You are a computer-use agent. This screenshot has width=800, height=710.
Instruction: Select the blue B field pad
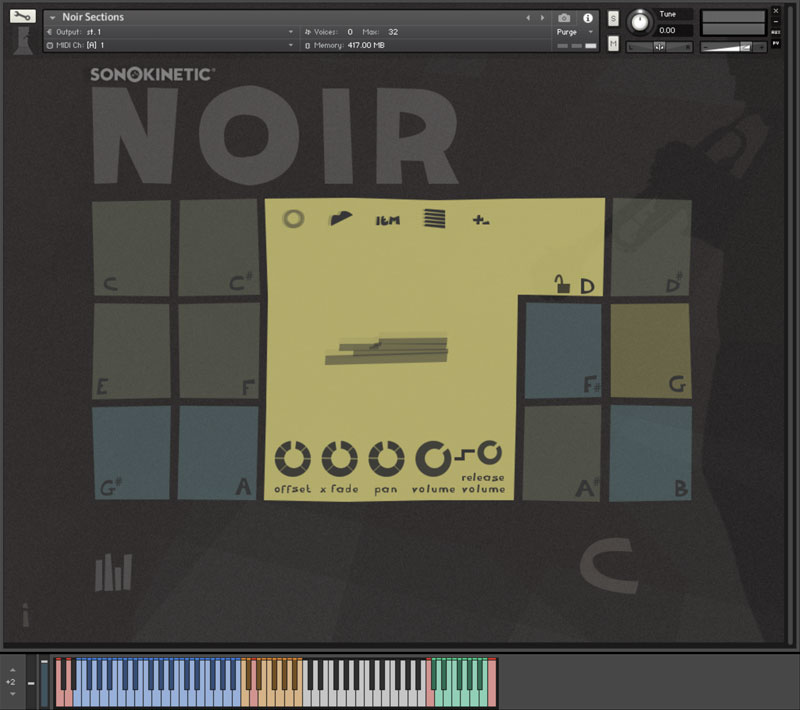(x=650, y=453)
